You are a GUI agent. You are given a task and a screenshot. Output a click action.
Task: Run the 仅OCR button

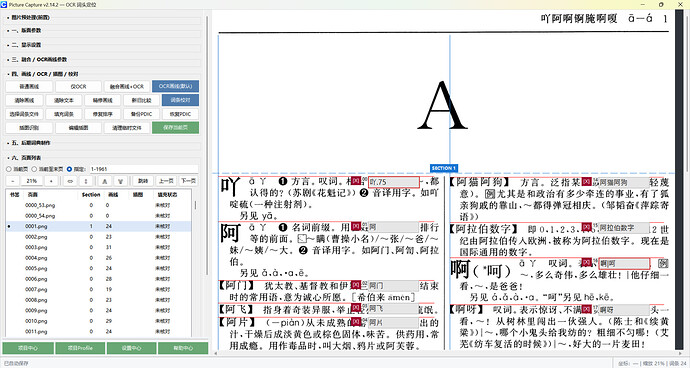pyautogui.click(x=78, y=86)
